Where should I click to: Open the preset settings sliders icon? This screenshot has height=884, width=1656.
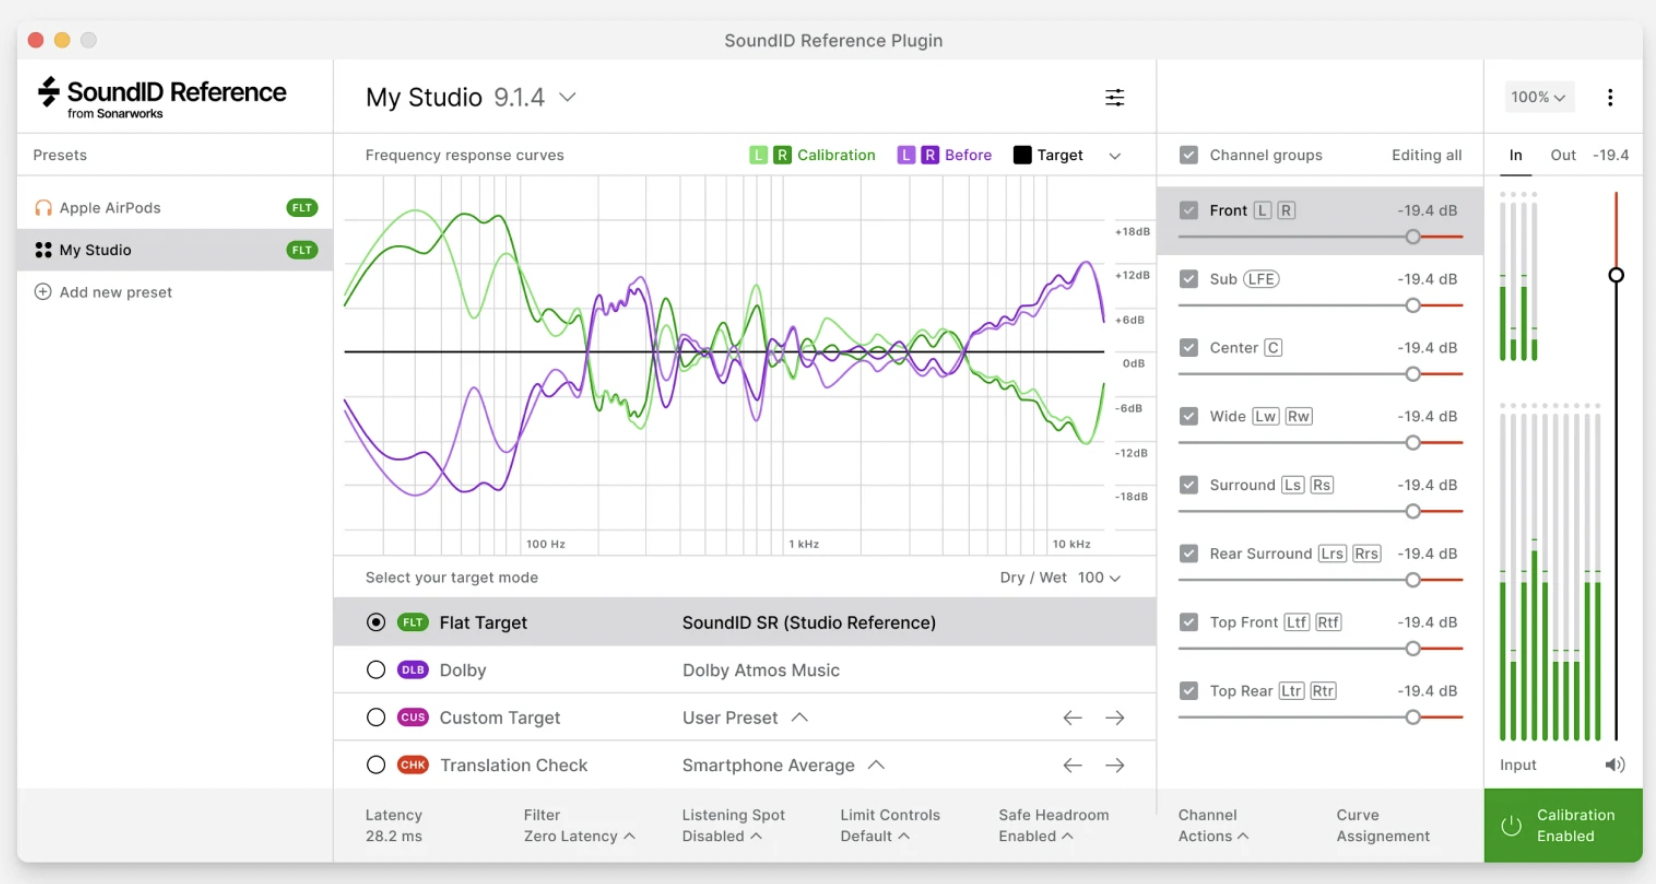pyautogui.click(x=1114, y=97)
